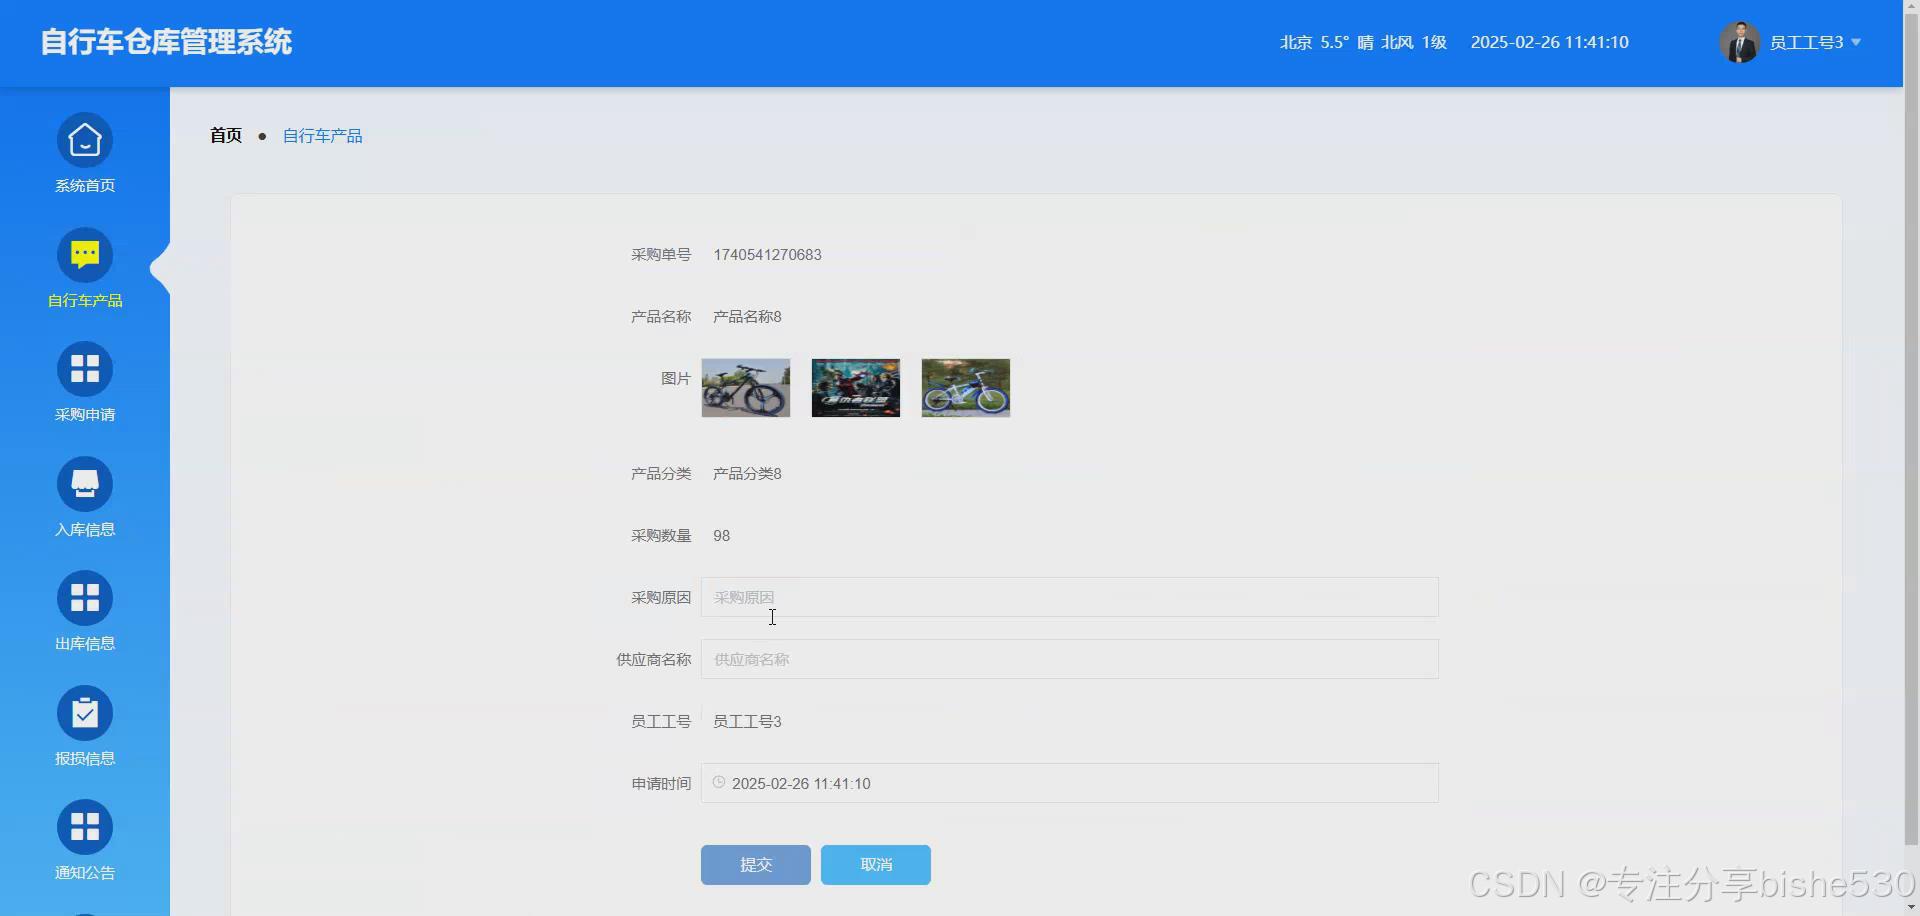Click the 提交 submit button
This screenshot has height=916, width=1920.
coord(756,865)
